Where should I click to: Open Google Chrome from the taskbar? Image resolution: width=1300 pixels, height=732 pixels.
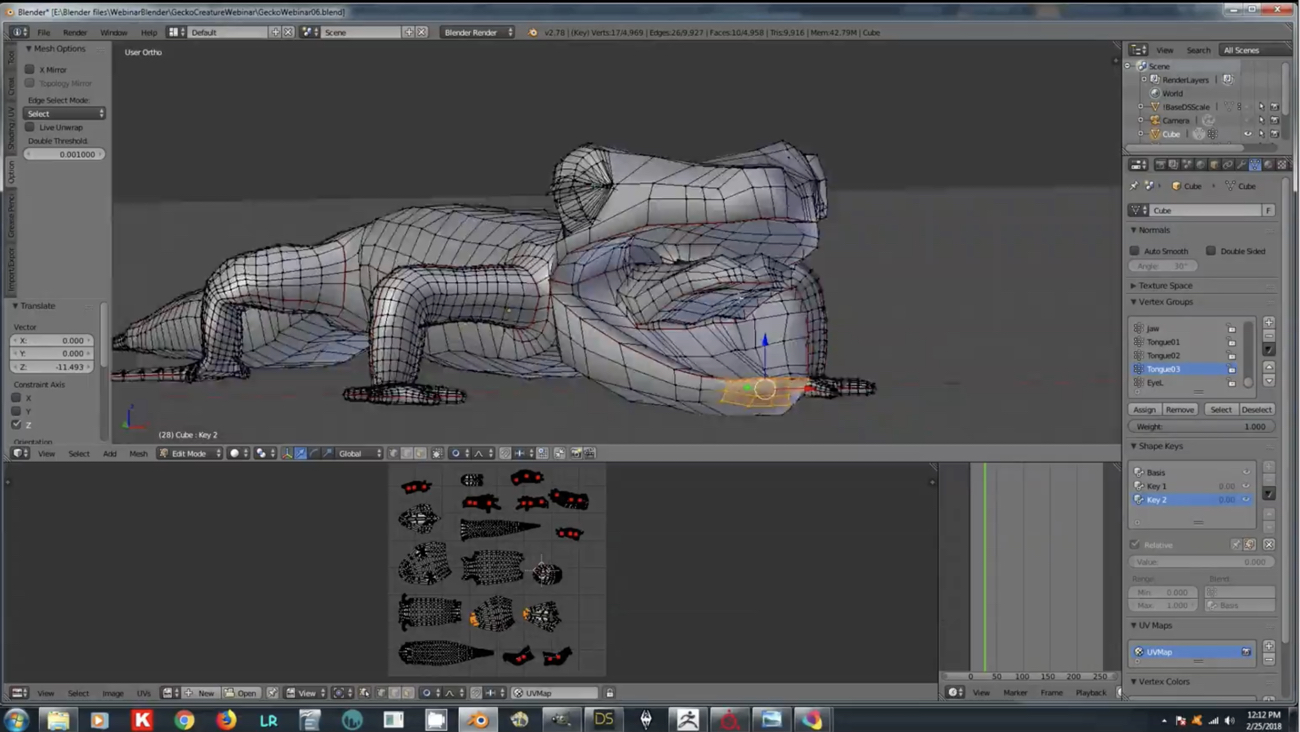(184, 719)
